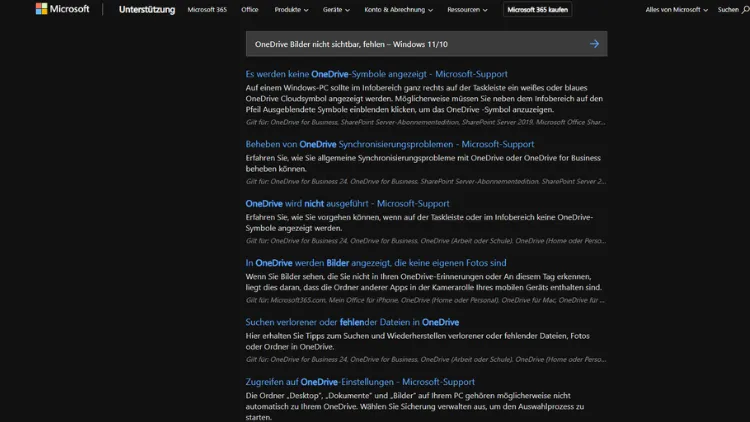Click the Microsoft 365 kaufen button
Viewport: 750px width, 422px height.
coord(538,10)
